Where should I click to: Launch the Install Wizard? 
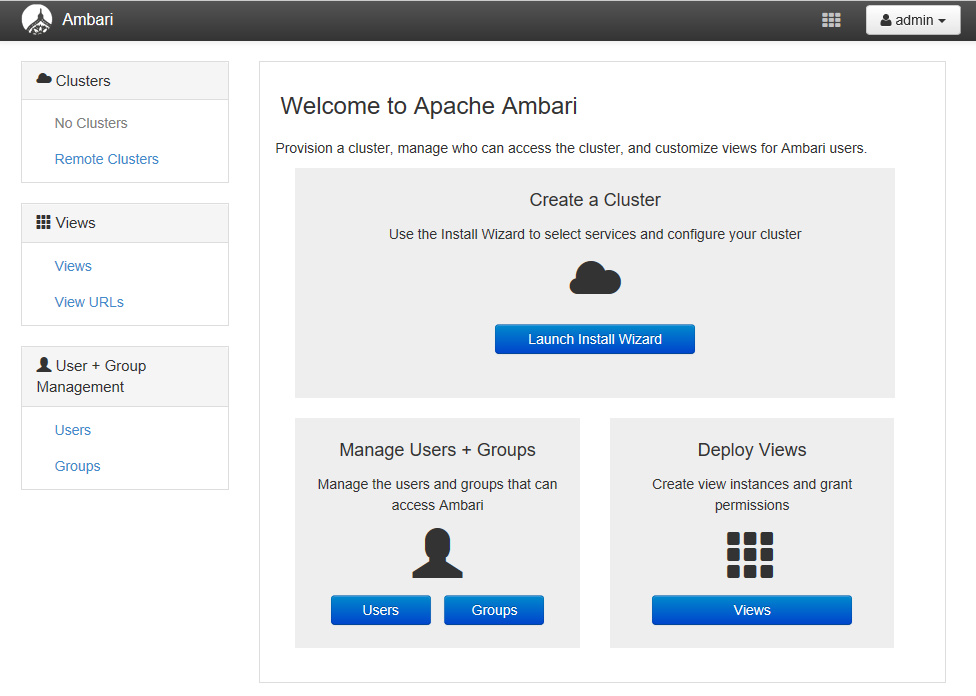point(595,339)
